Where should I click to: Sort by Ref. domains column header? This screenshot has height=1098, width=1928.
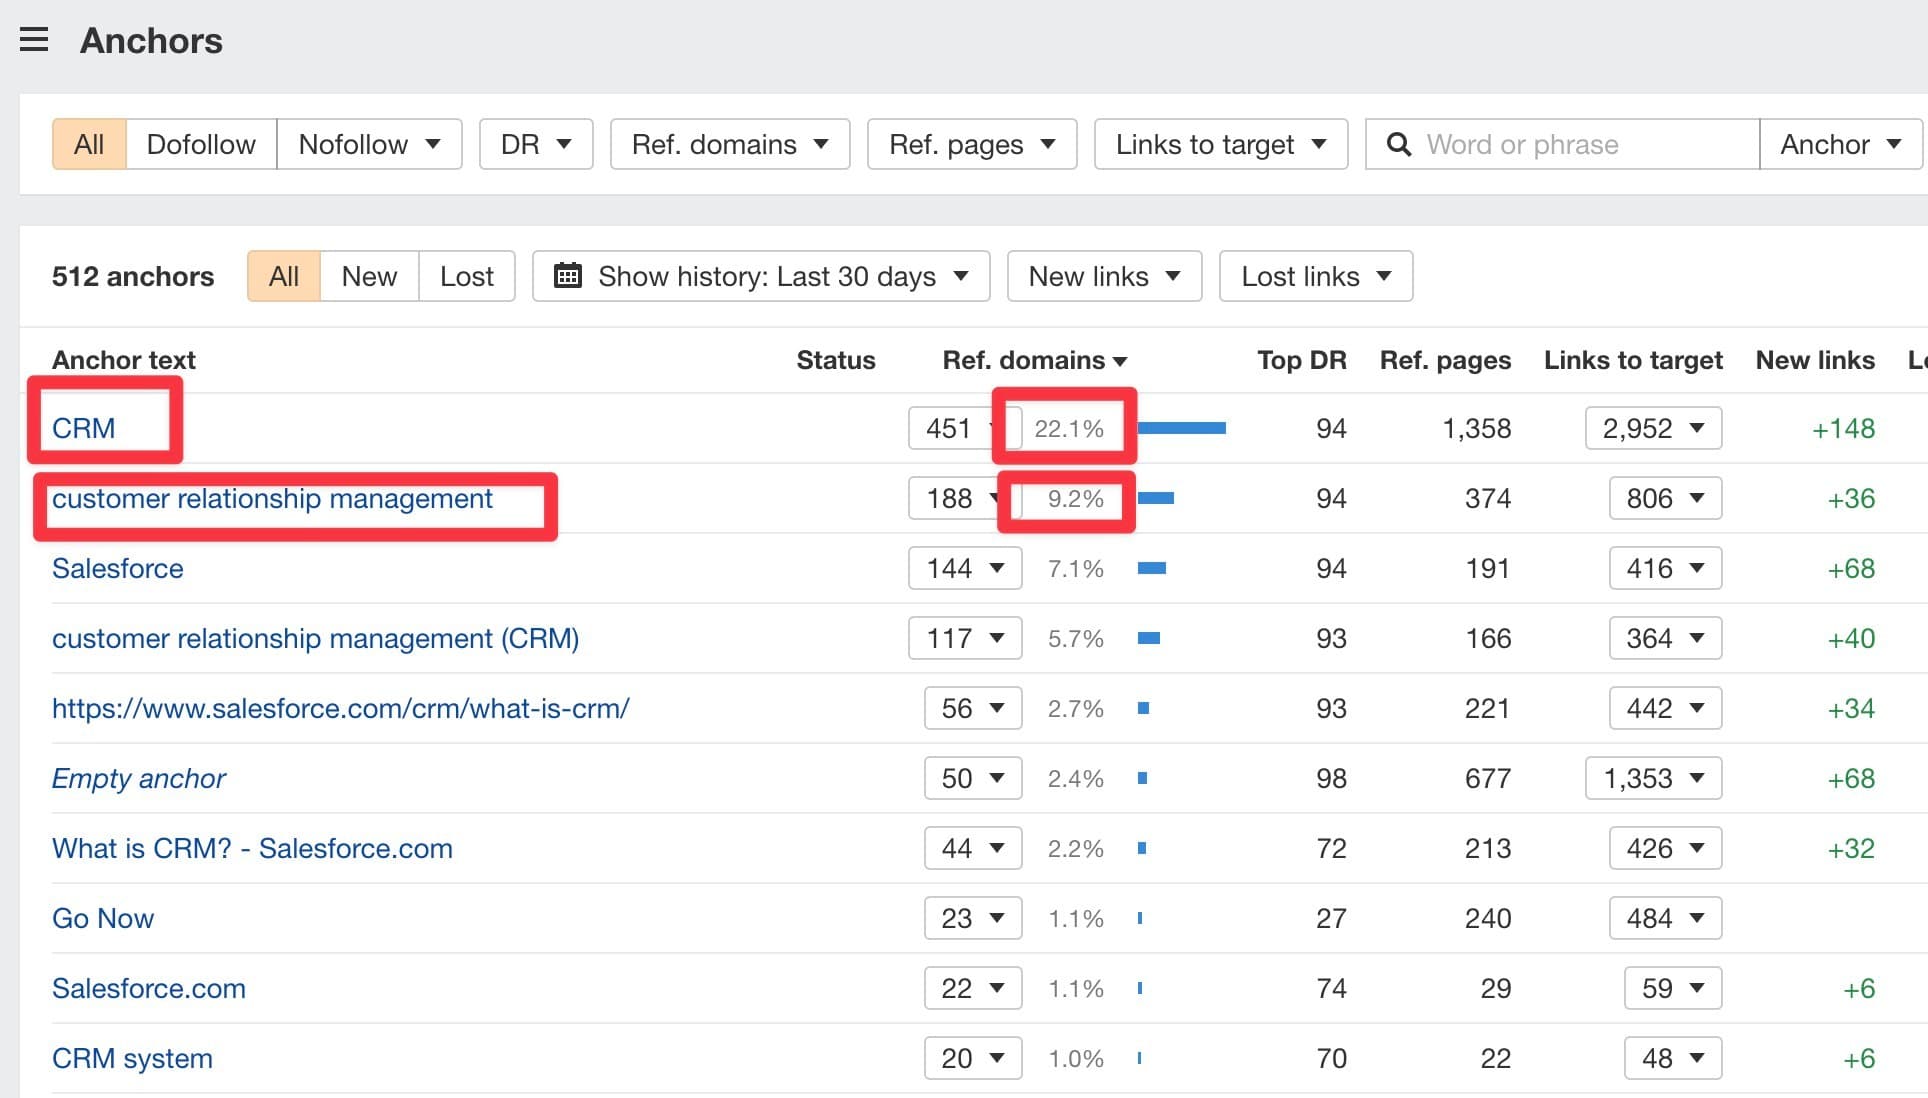[x=1034, y=360]
